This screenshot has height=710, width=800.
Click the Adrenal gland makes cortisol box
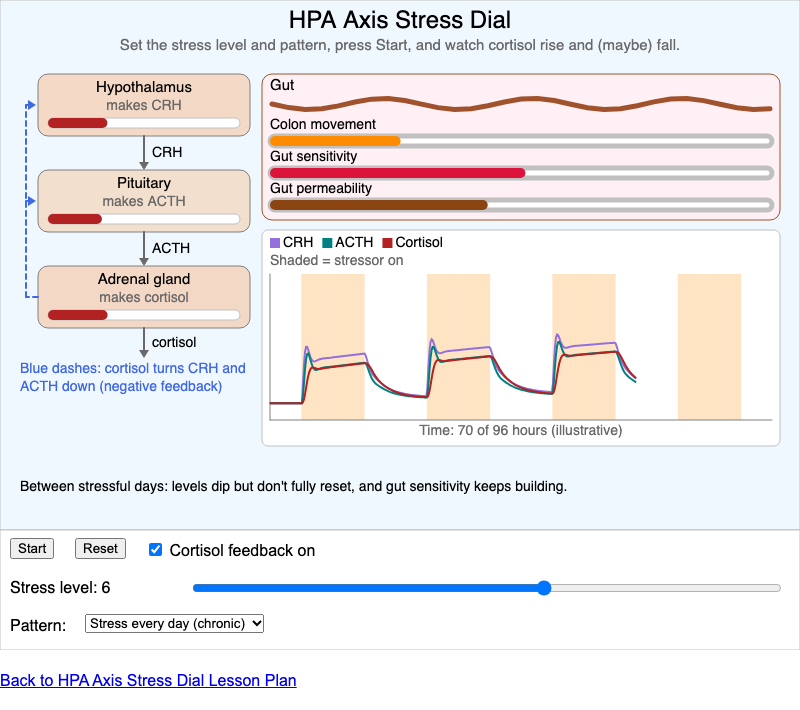(x=144, y=296)
